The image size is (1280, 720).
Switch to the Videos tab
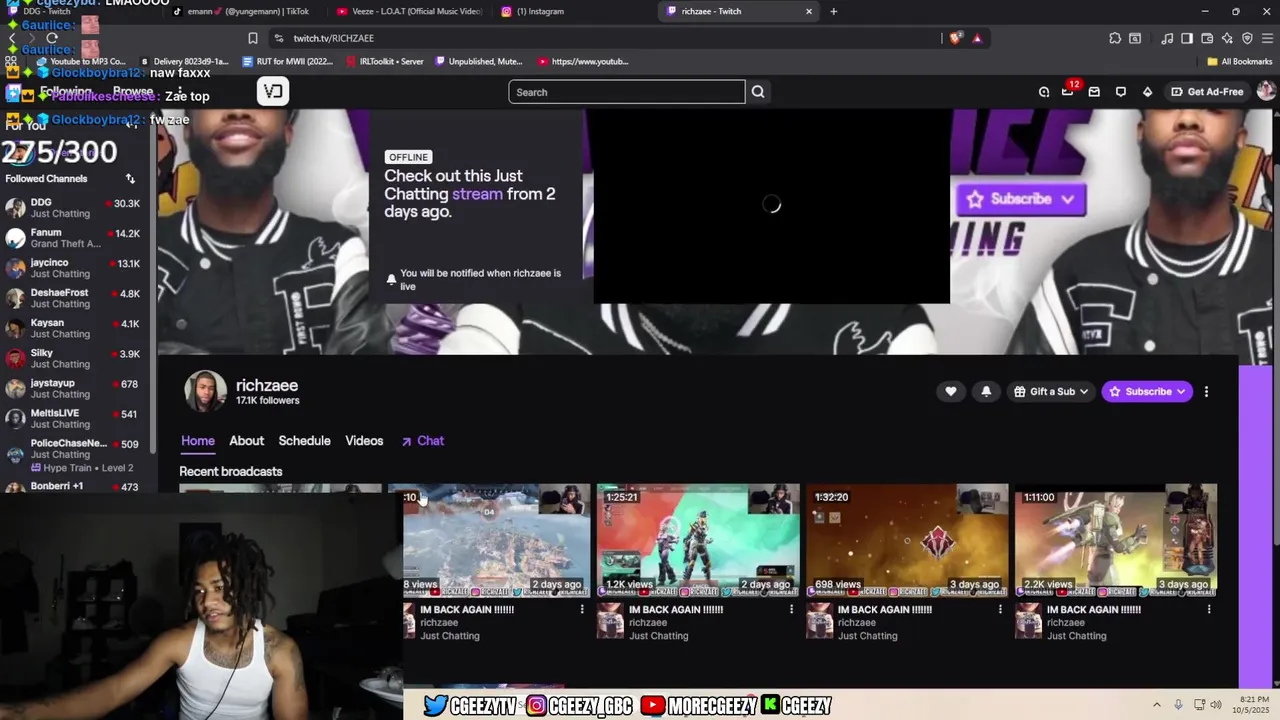pos(364,441)
